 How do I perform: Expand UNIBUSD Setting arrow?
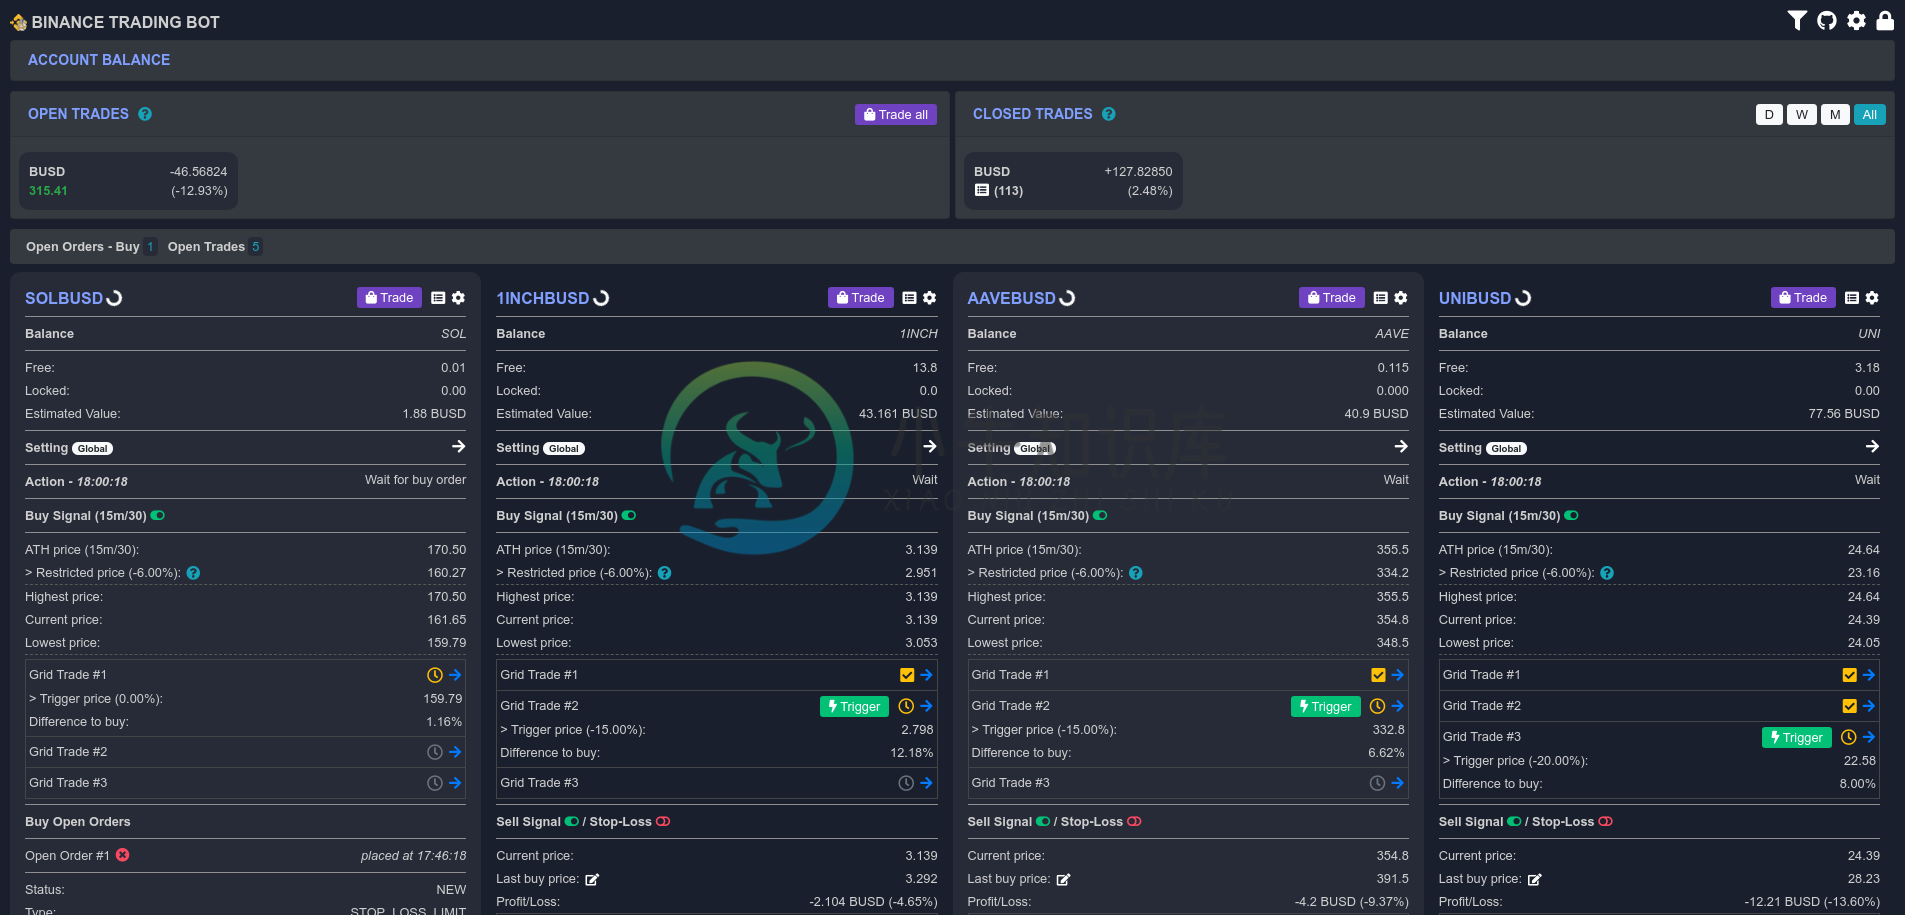pyautogui.click(x=1872, y=447)
